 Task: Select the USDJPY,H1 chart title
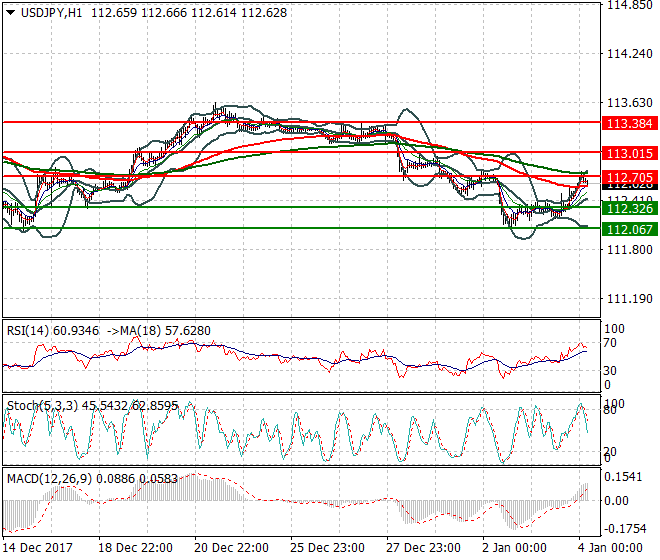(x=51, y=13)
